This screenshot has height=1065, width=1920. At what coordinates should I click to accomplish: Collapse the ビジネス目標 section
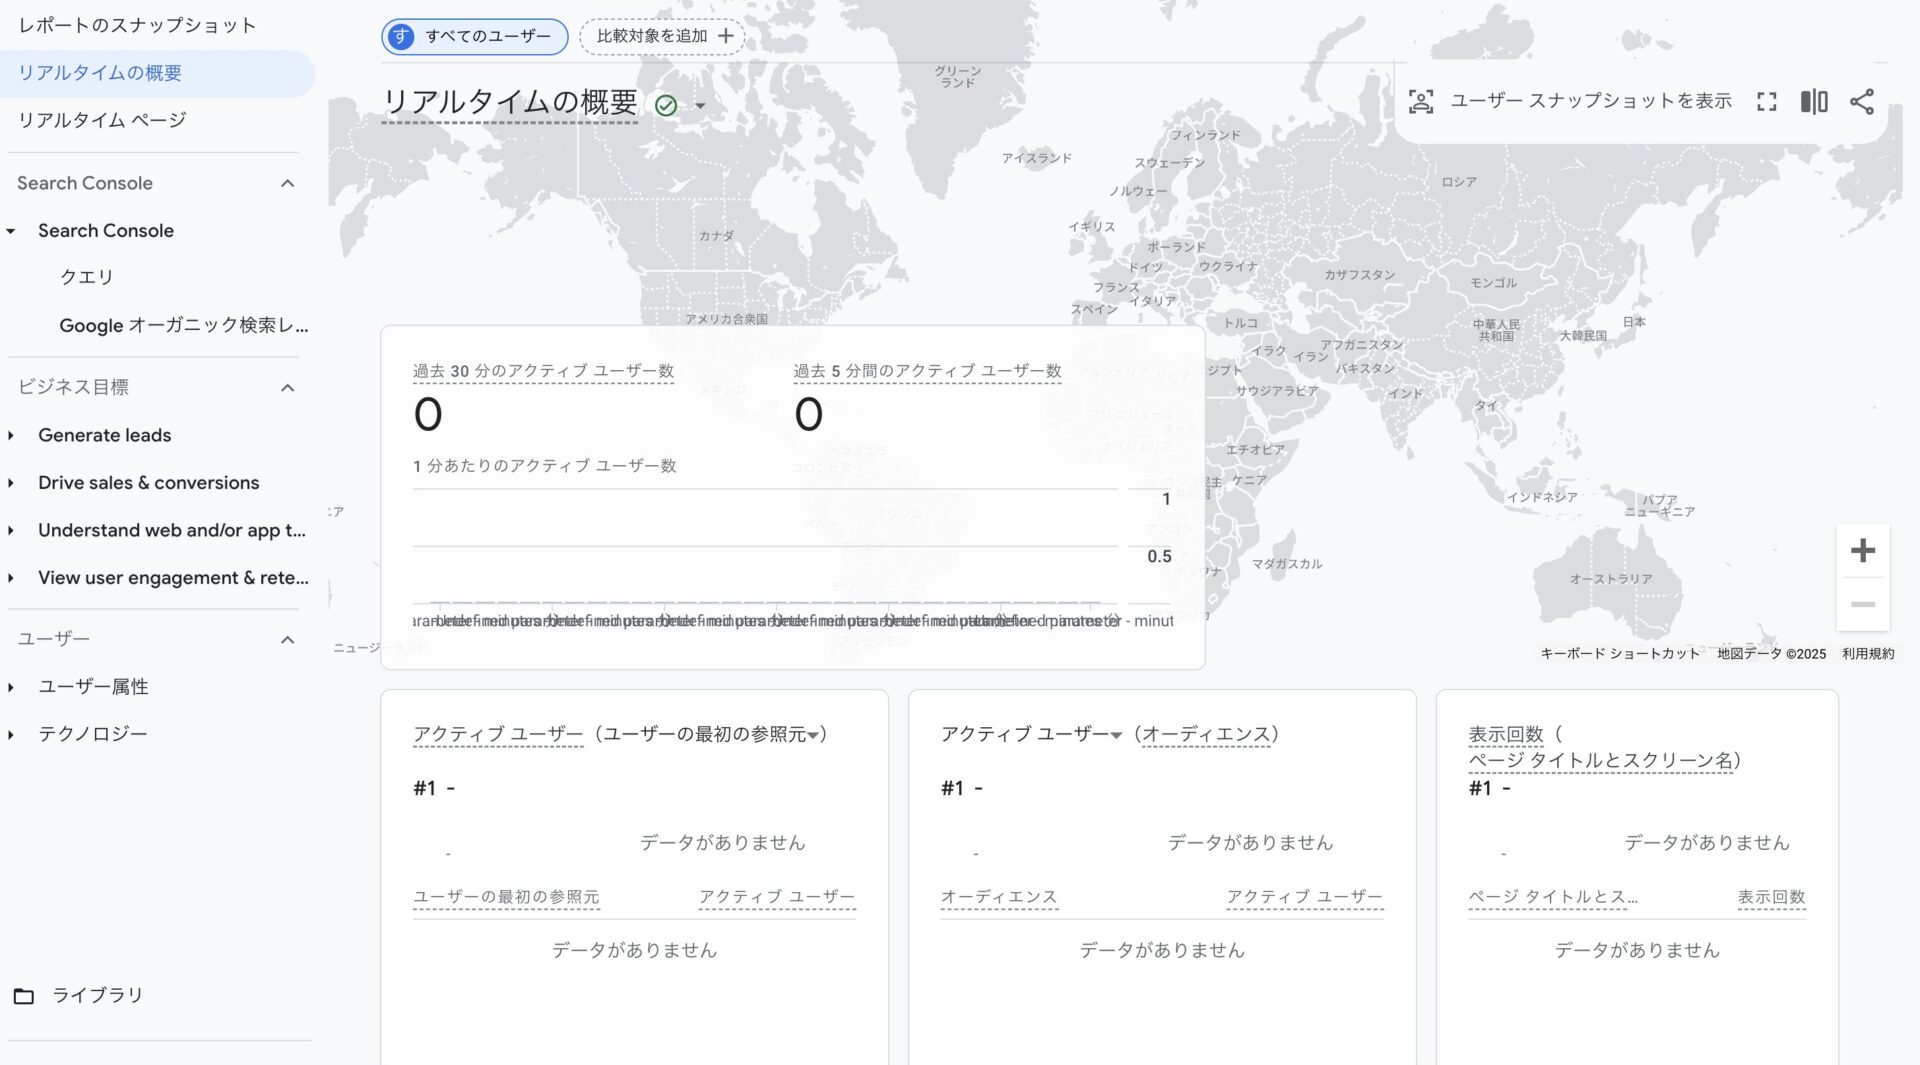[287, 388]
